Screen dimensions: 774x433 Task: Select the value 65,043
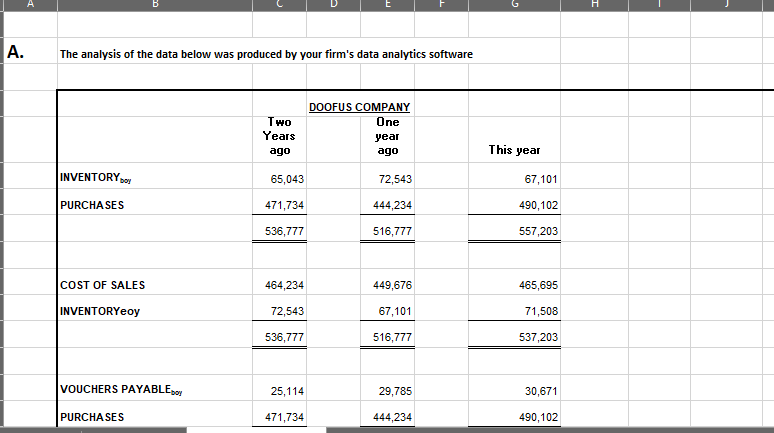[287, 179]
